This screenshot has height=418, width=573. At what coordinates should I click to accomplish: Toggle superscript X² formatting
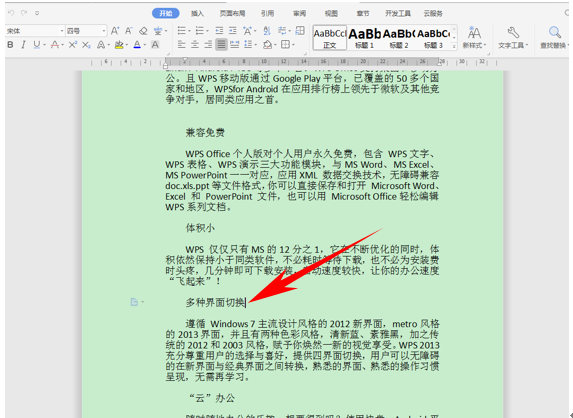(x=72, y=45)
